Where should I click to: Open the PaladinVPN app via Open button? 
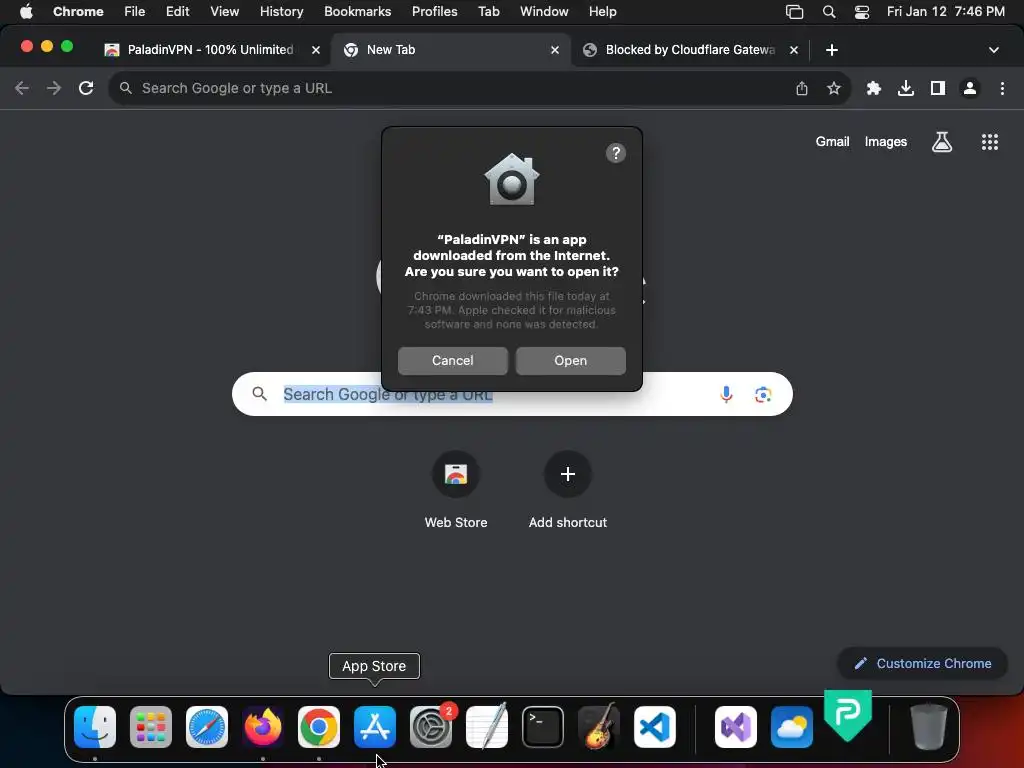[570, 360]
